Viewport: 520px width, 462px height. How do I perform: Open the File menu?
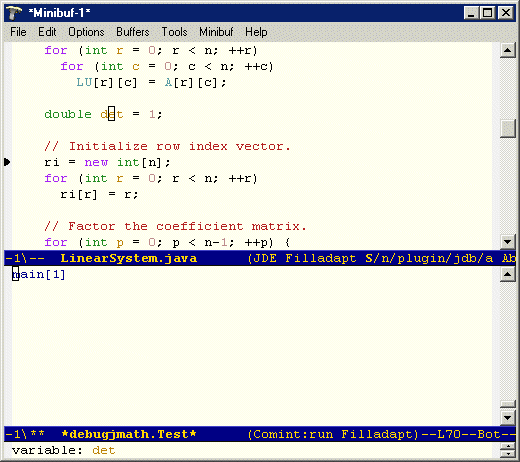[x=18, y=32]
